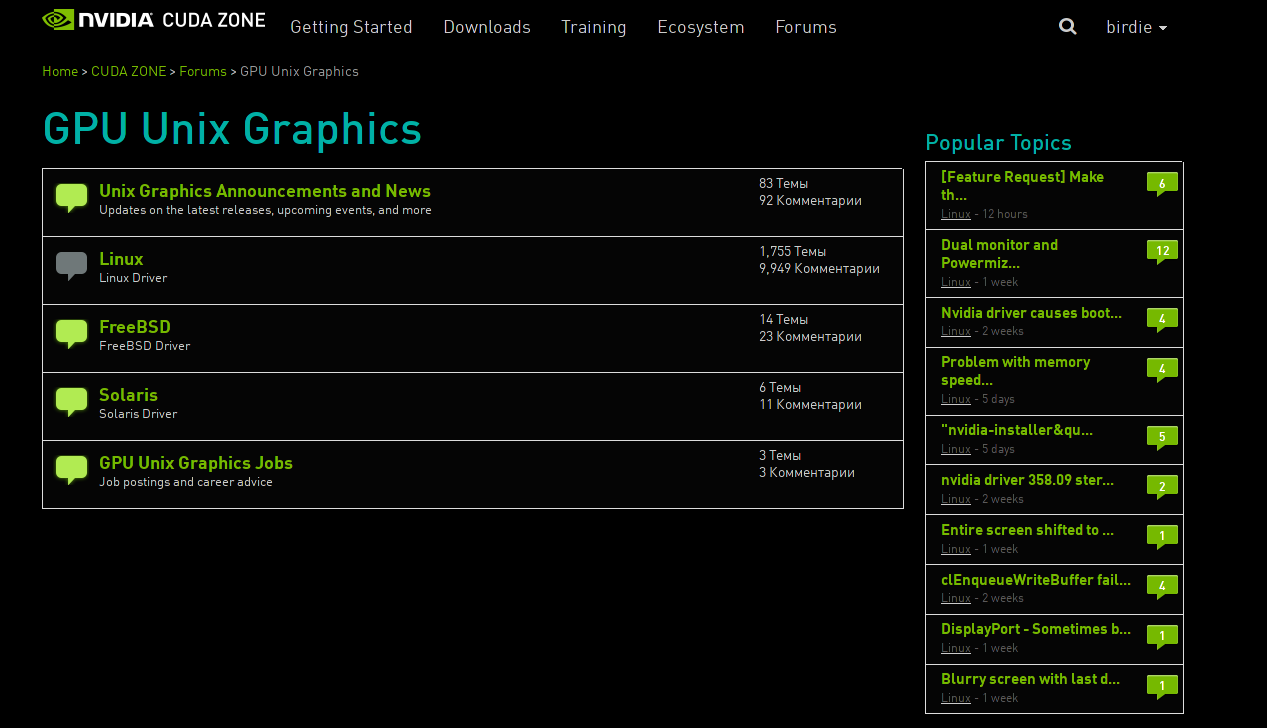Click '83 Темы' count for Announcements
The width and height of the screenshot is (1267, 728).
(x=783, y=184)
